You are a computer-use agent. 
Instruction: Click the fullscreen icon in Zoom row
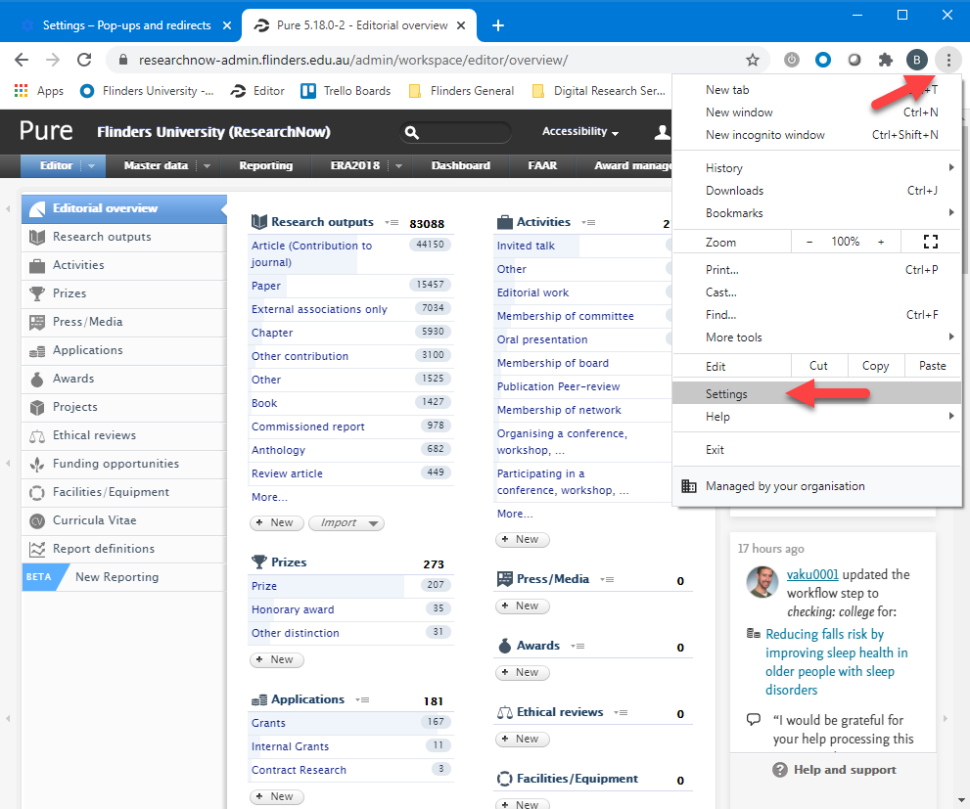[930, 242]
